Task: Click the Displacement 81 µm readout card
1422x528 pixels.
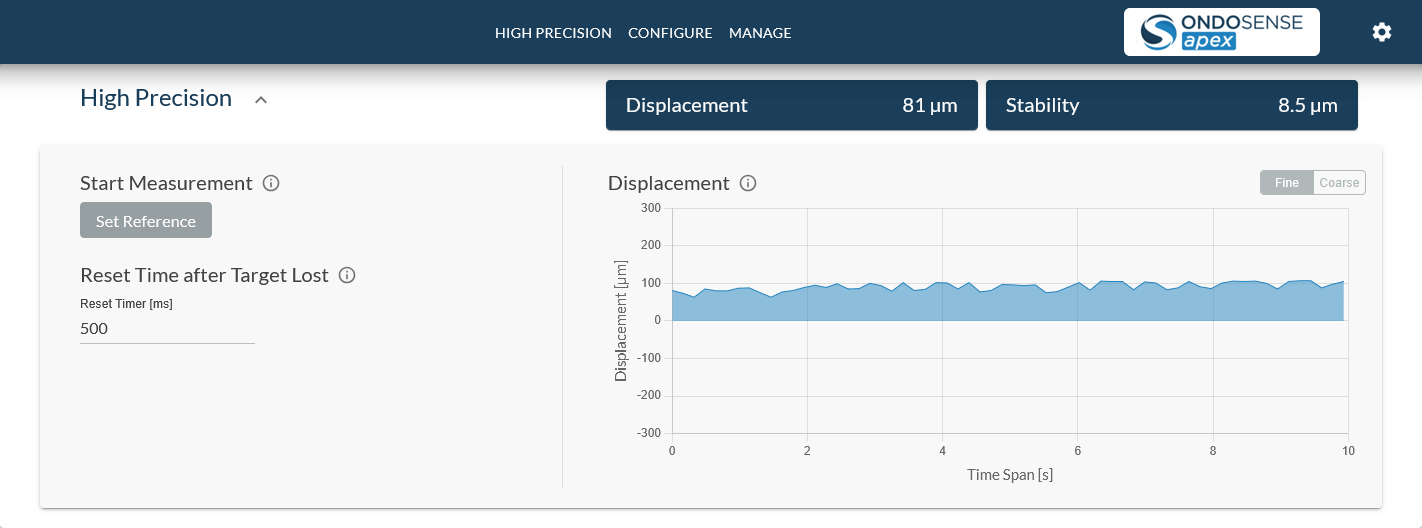Action: [792, 105]
